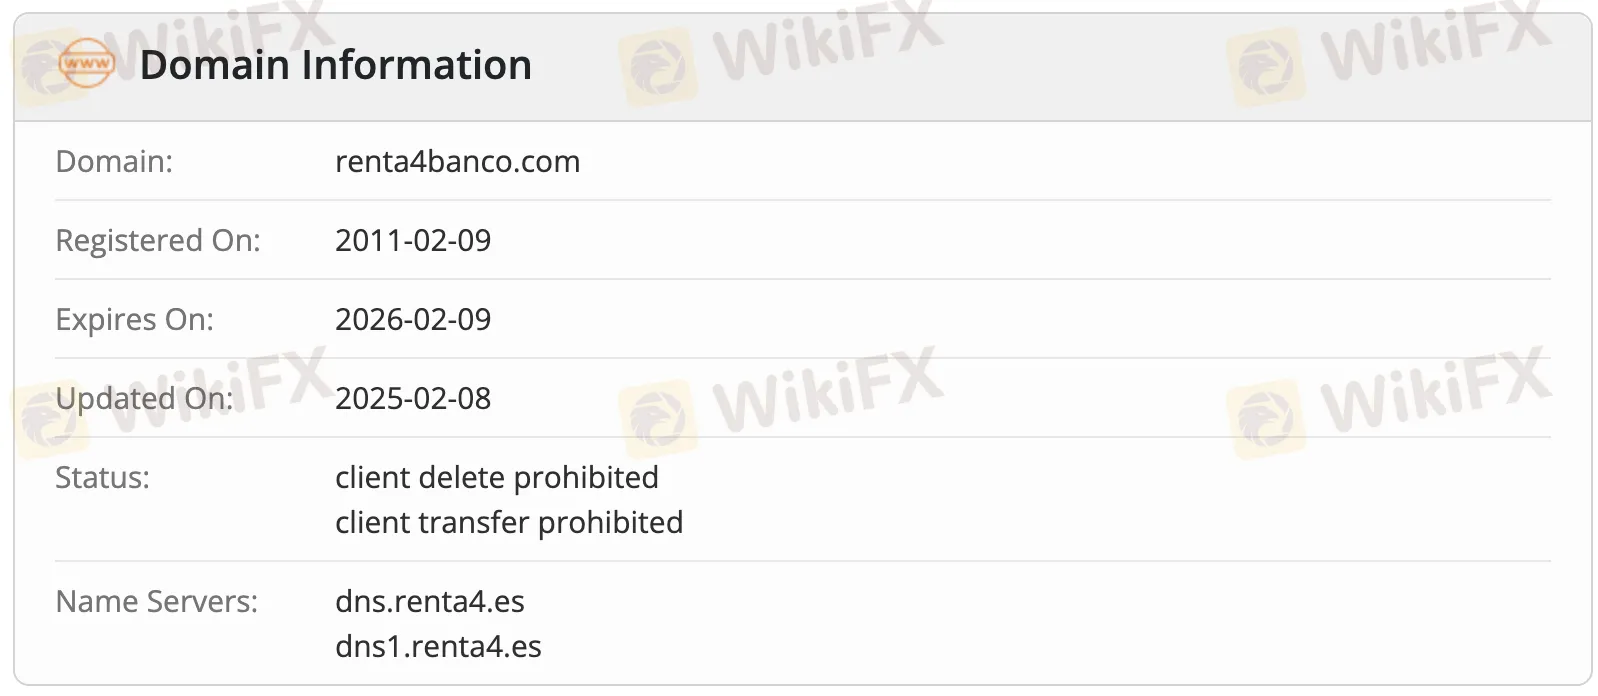Click the WikiFX watermark at middle right
The image size is (1598, 696).
[1390, 400]
